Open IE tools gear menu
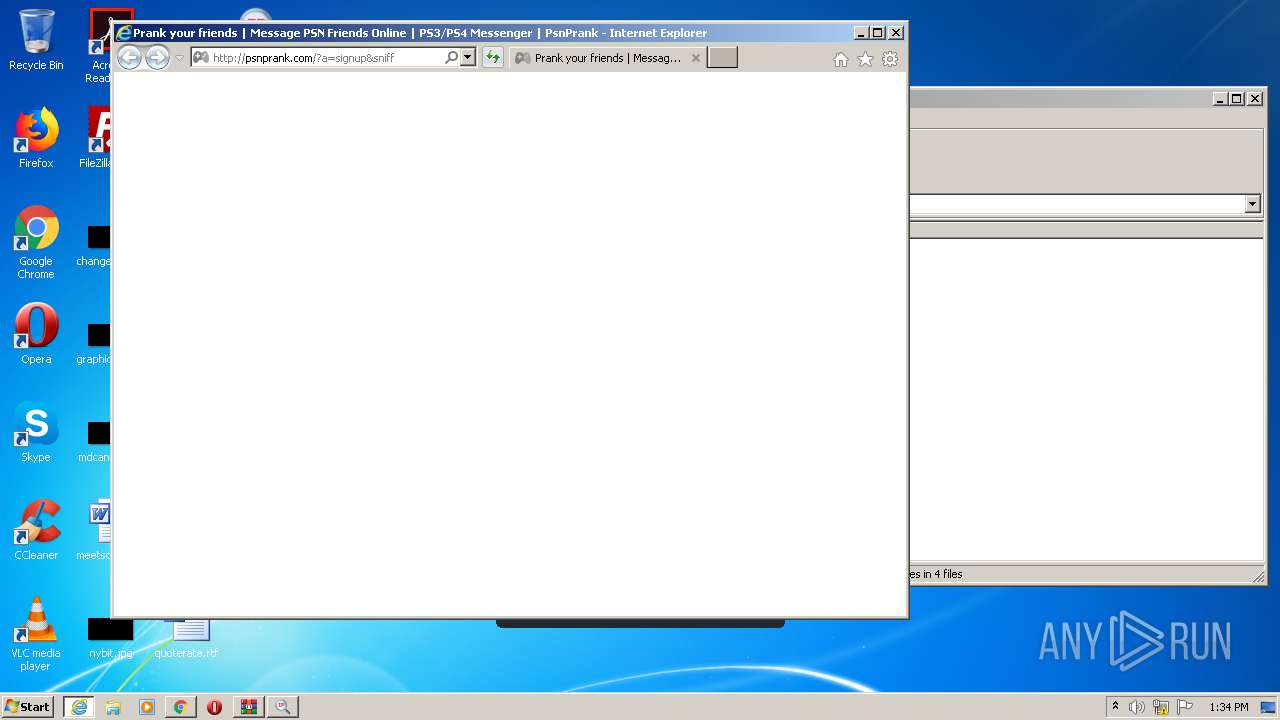 pos(890,60)
